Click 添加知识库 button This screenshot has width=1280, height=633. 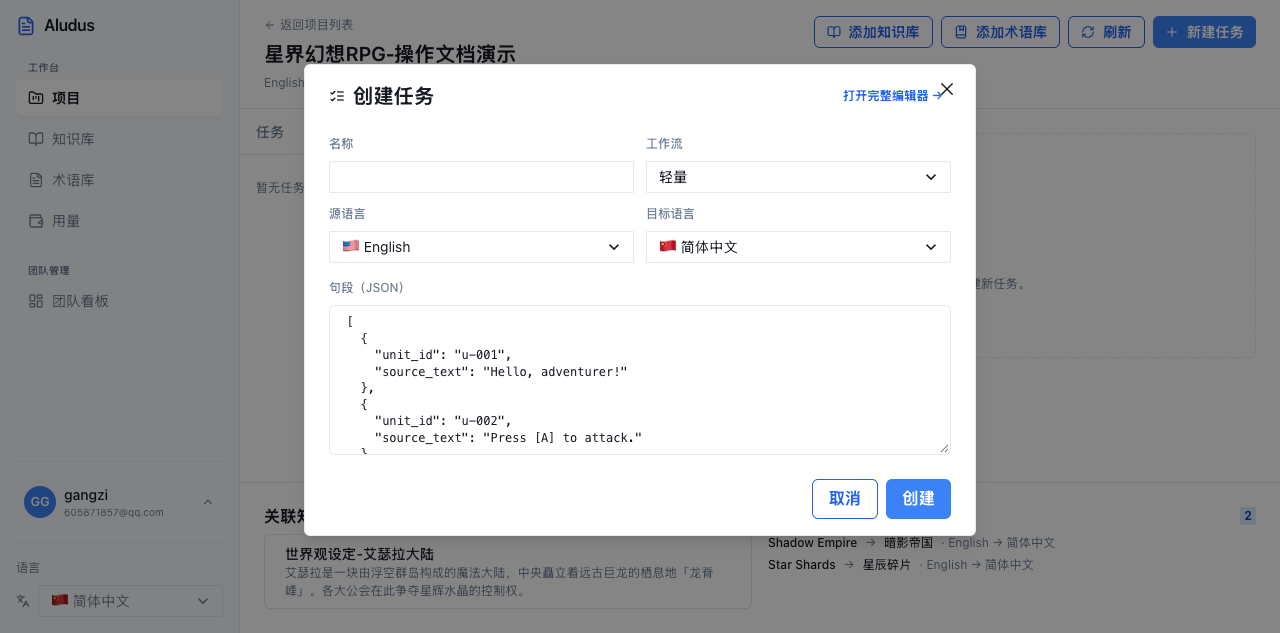873,32
